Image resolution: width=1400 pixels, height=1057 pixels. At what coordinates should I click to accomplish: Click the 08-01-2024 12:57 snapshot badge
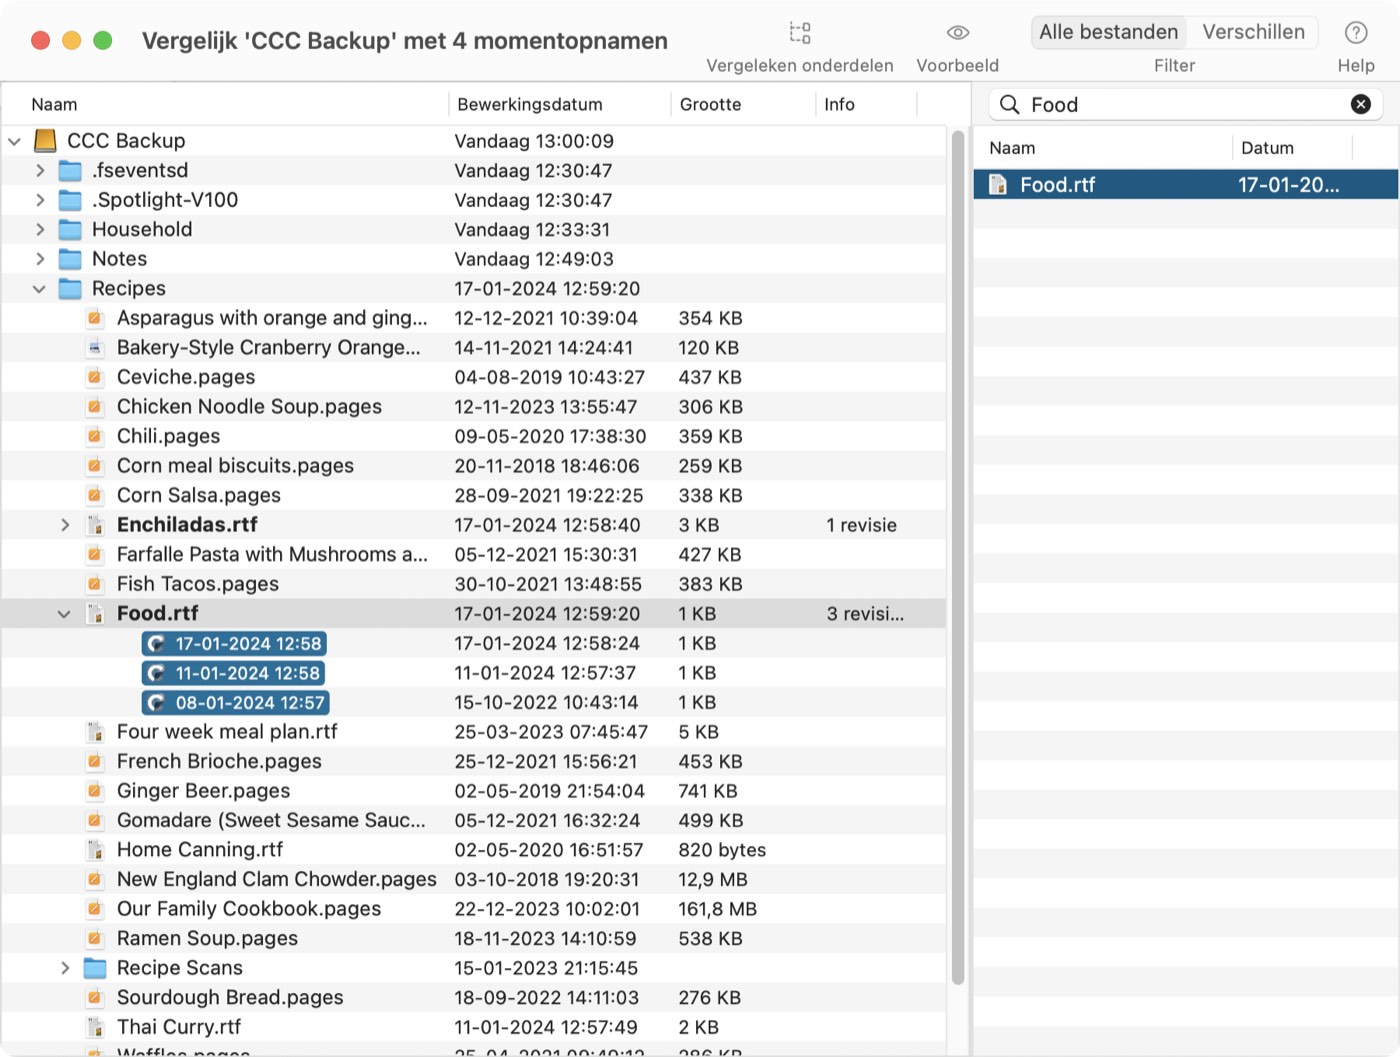pos(235,703)
